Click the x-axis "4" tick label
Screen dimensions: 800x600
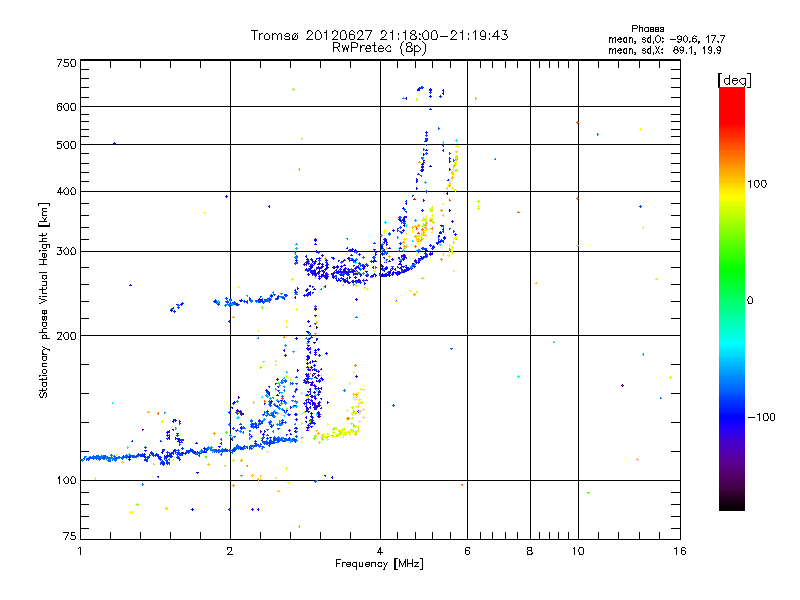[380, 551]
